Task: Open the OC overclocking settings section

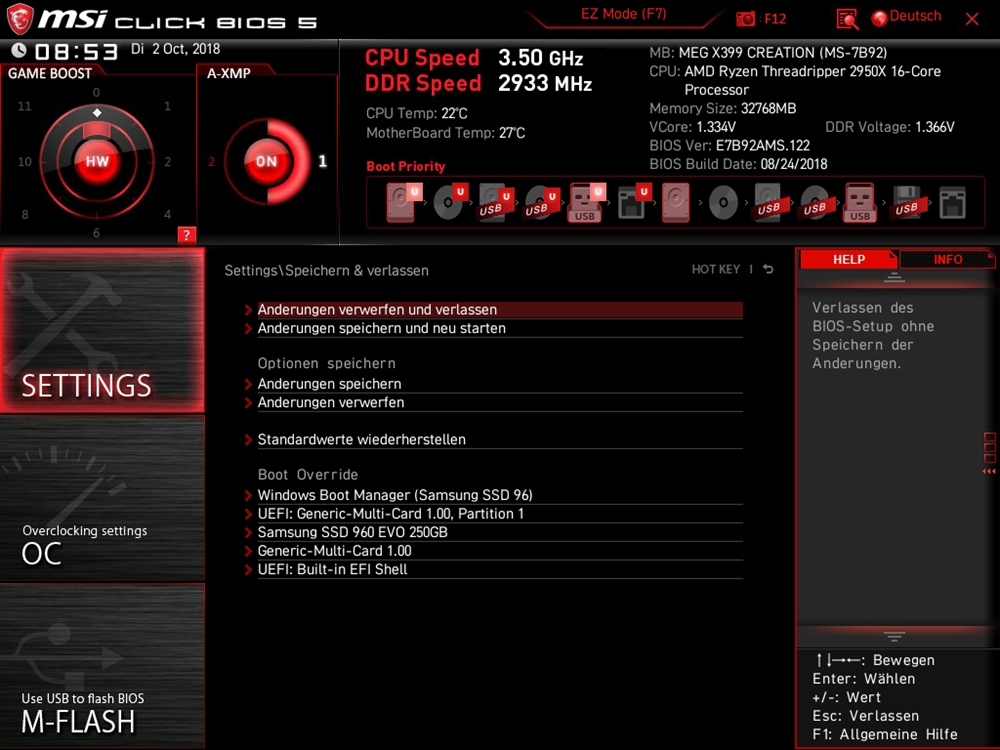Action: [x=102, y=499]
